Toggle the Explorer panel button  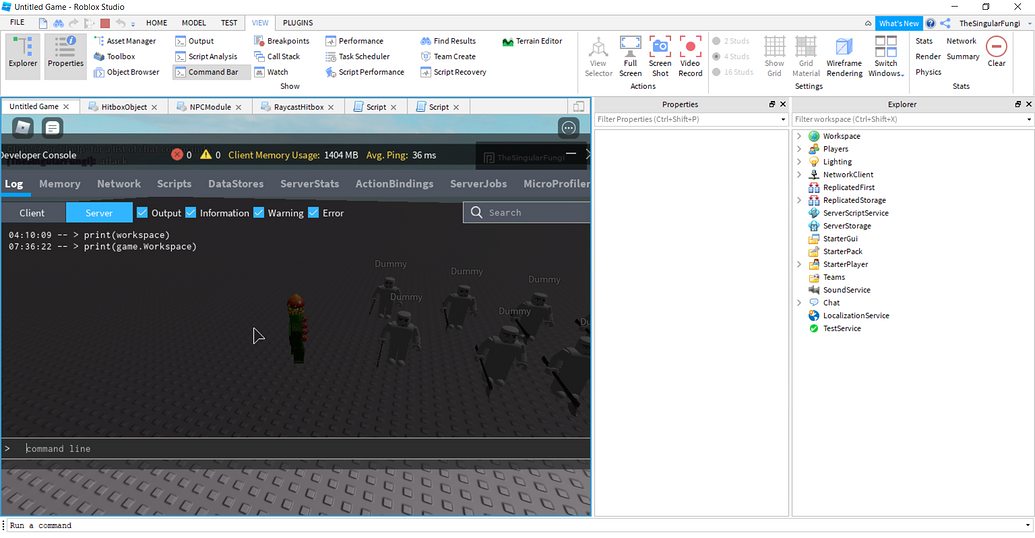point(23,56)
